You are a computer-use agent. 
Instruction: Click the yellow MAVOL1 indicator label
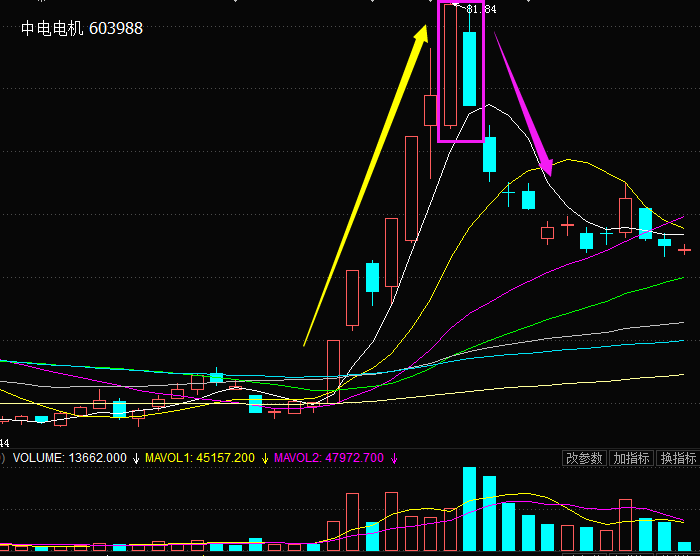(199, 458)
